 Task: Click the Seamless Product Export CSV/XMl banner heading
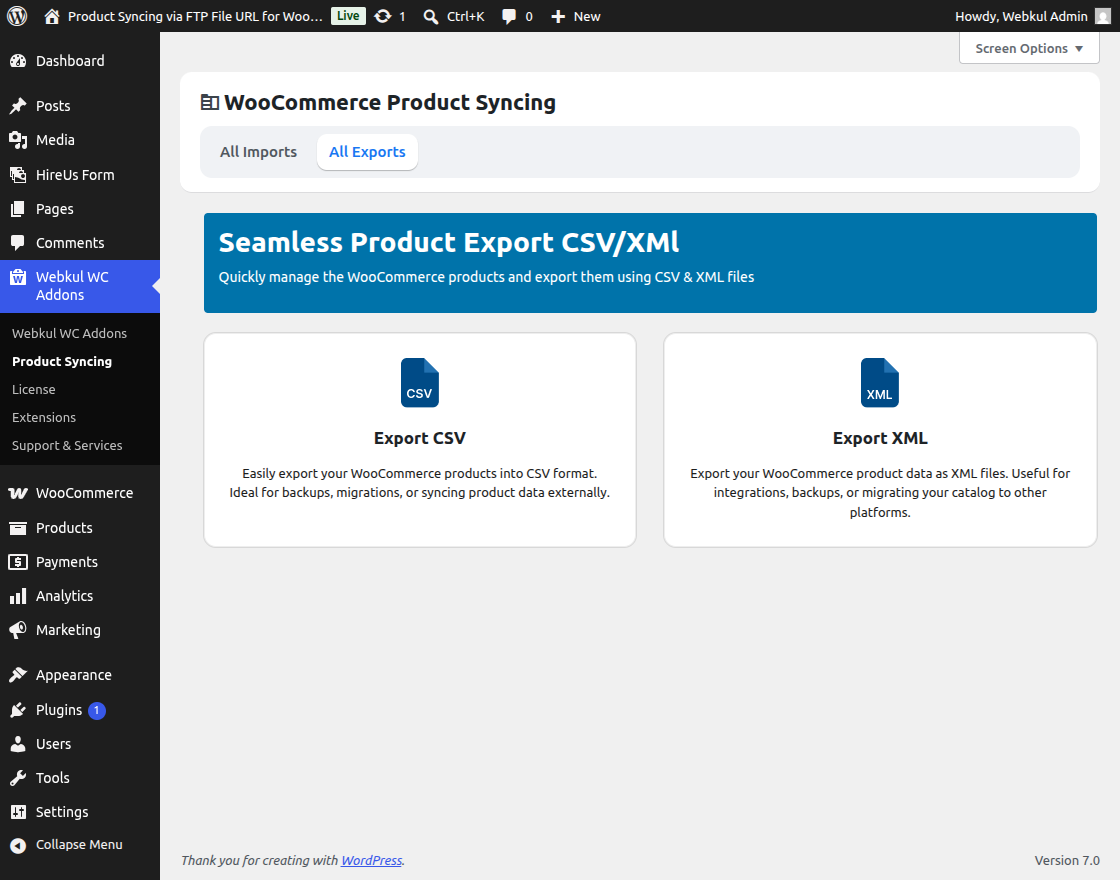click(449, 243)
